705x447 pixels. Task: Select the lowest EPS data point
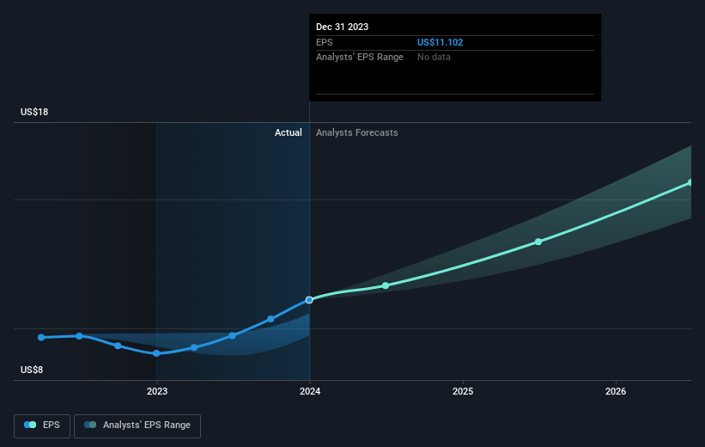[156, 353]
